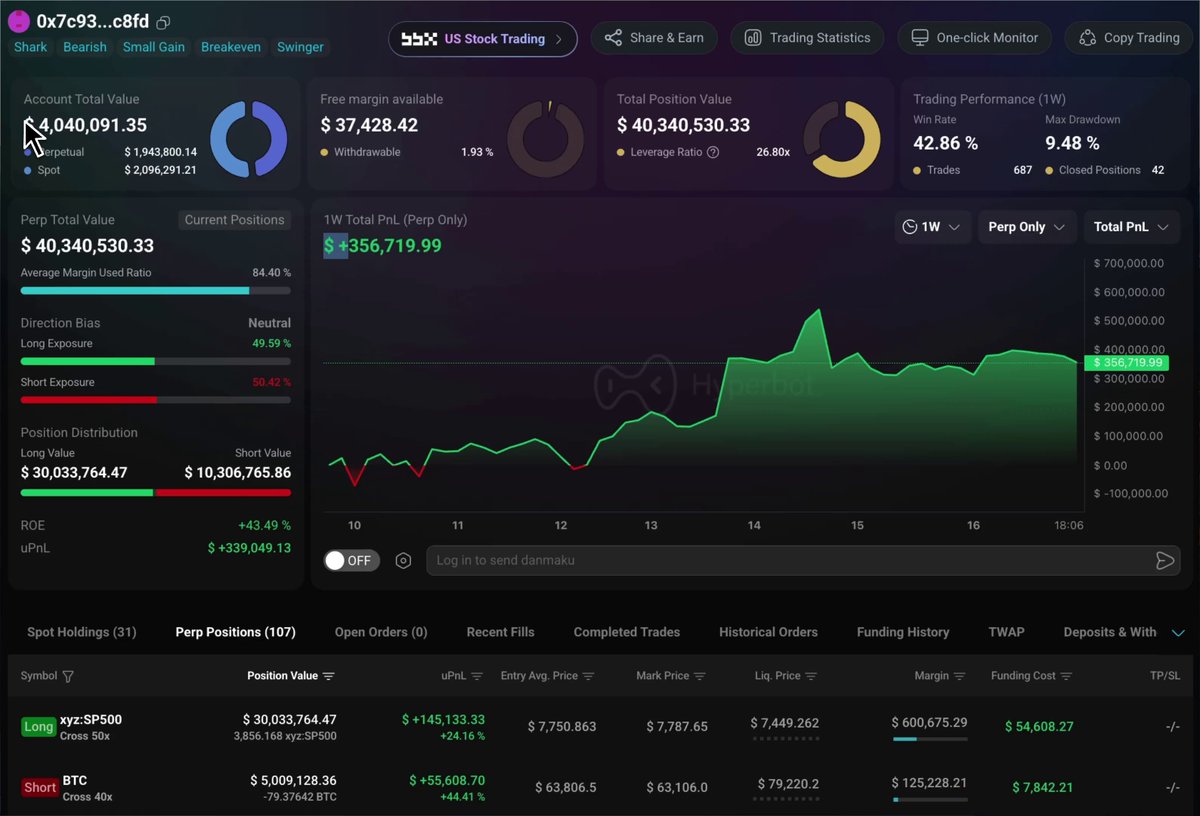Open danmaku settings hexagon icon
Screen dimensions: 1200x816
tap(403, 561)
